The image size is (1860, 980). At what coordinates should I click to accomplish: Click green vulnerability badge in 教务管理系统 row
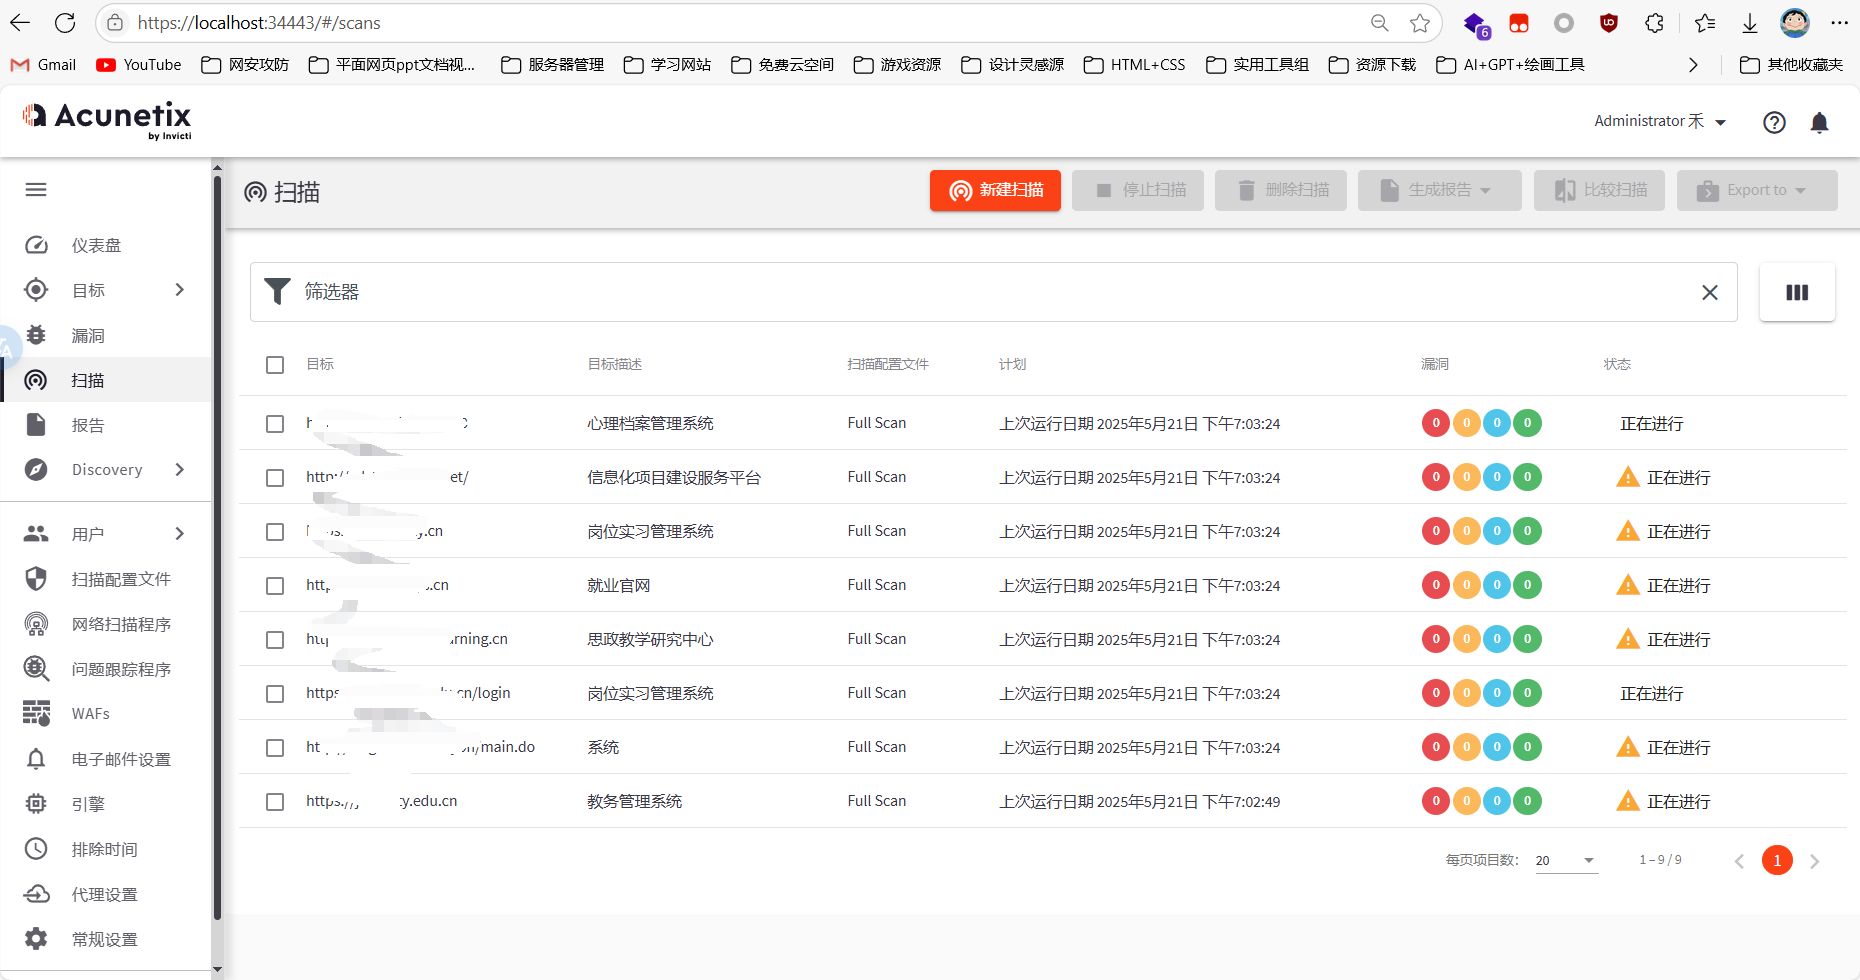[1527, 801]
